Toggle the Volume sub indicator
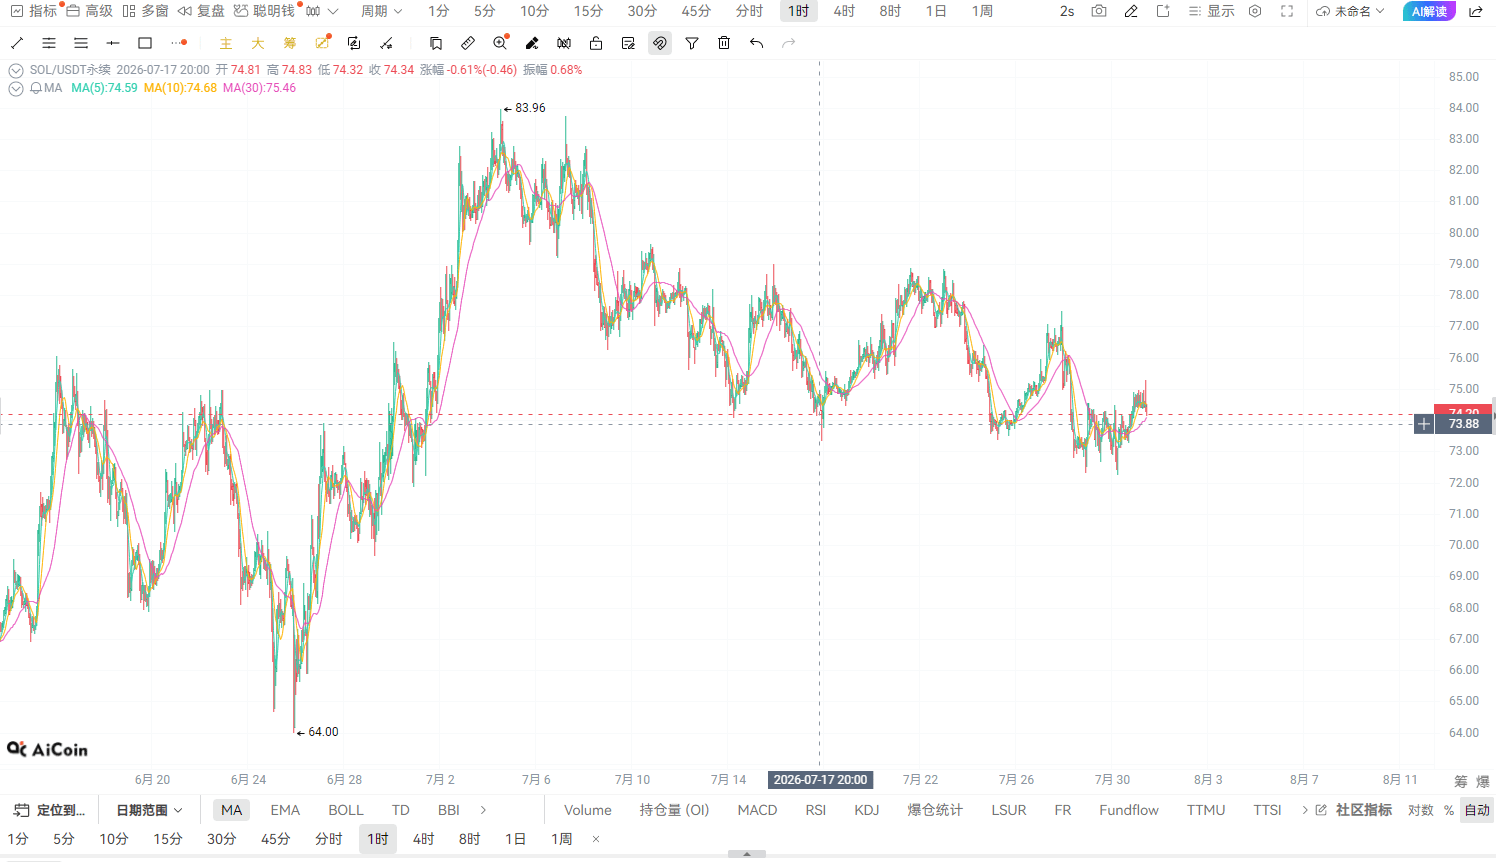This screenshot has height=862, width=1496. pyautogui.click(x=588, y=810)
